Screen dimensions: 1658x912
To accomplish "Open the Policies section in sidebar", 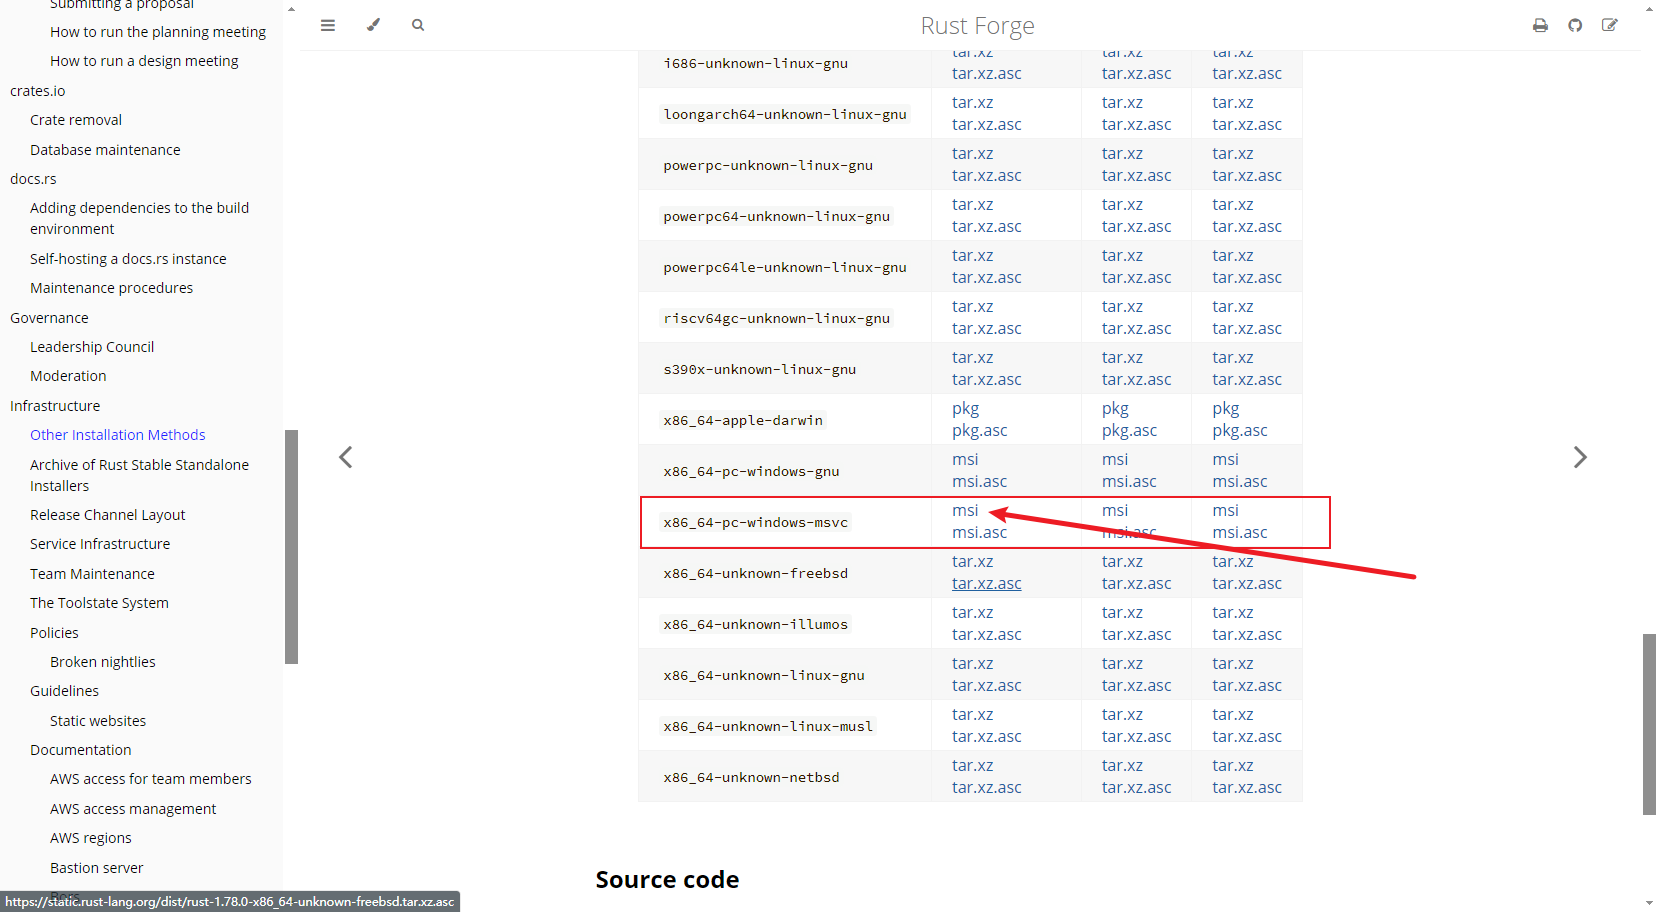I will point(54,633).
